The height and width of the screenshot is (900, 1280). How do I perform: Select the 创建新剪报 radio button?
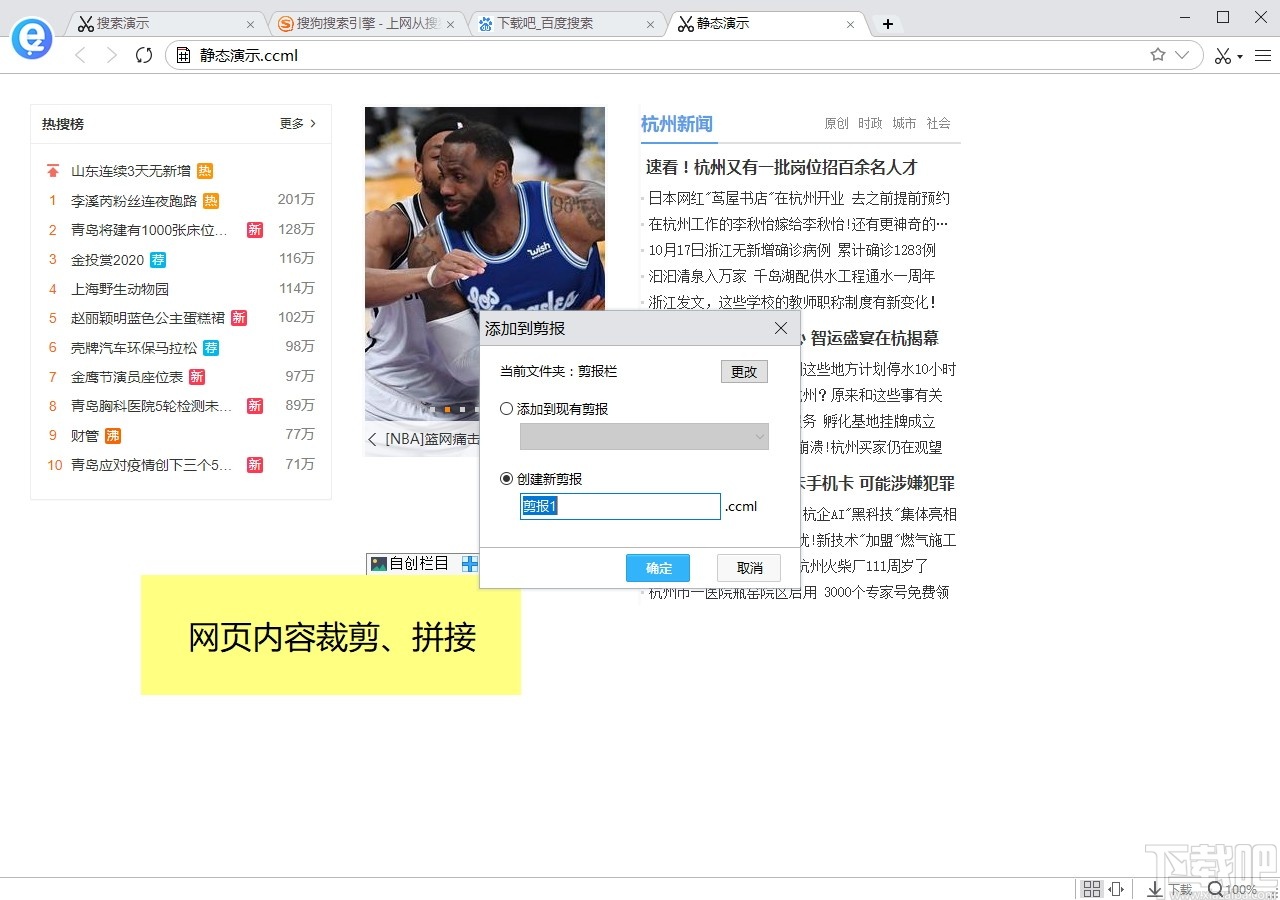pyautogui.click(x=507, y=478)
